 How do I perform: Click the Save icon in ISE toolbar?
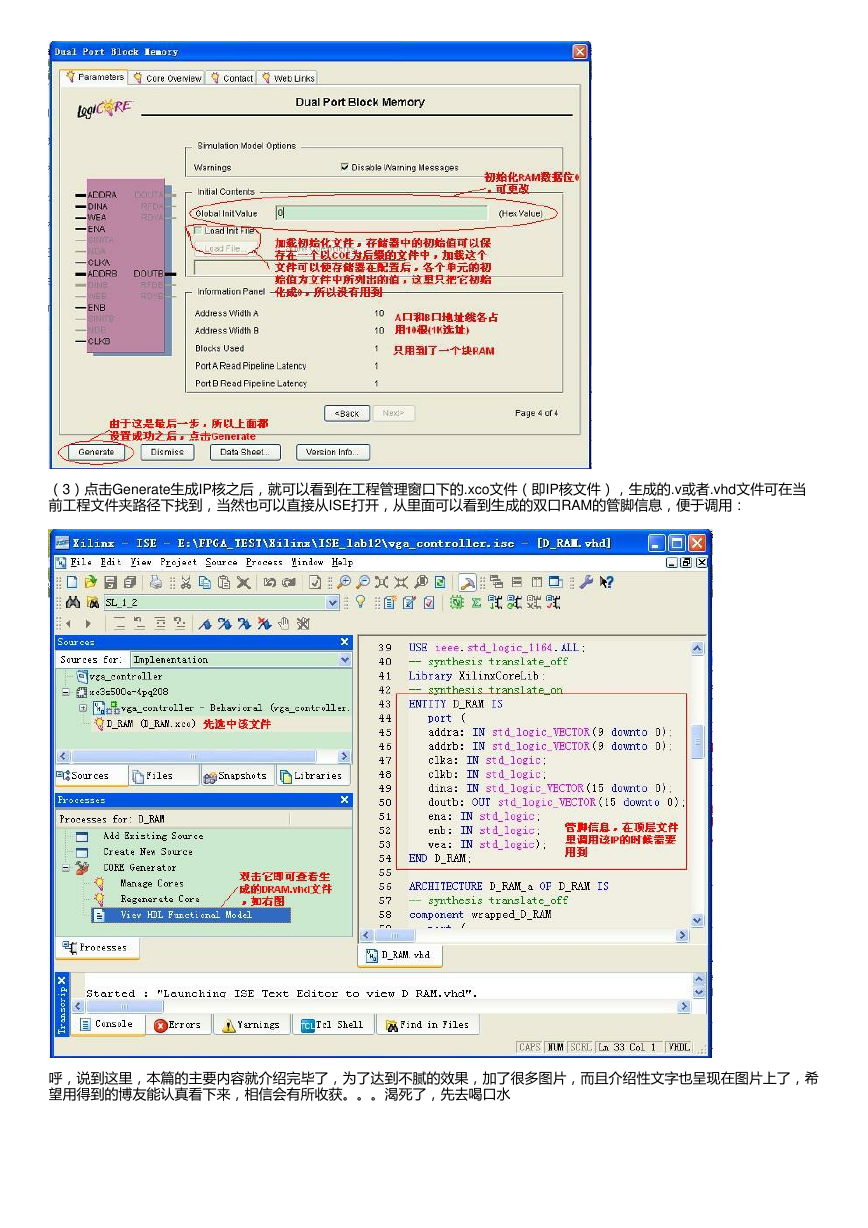[109, 582]
